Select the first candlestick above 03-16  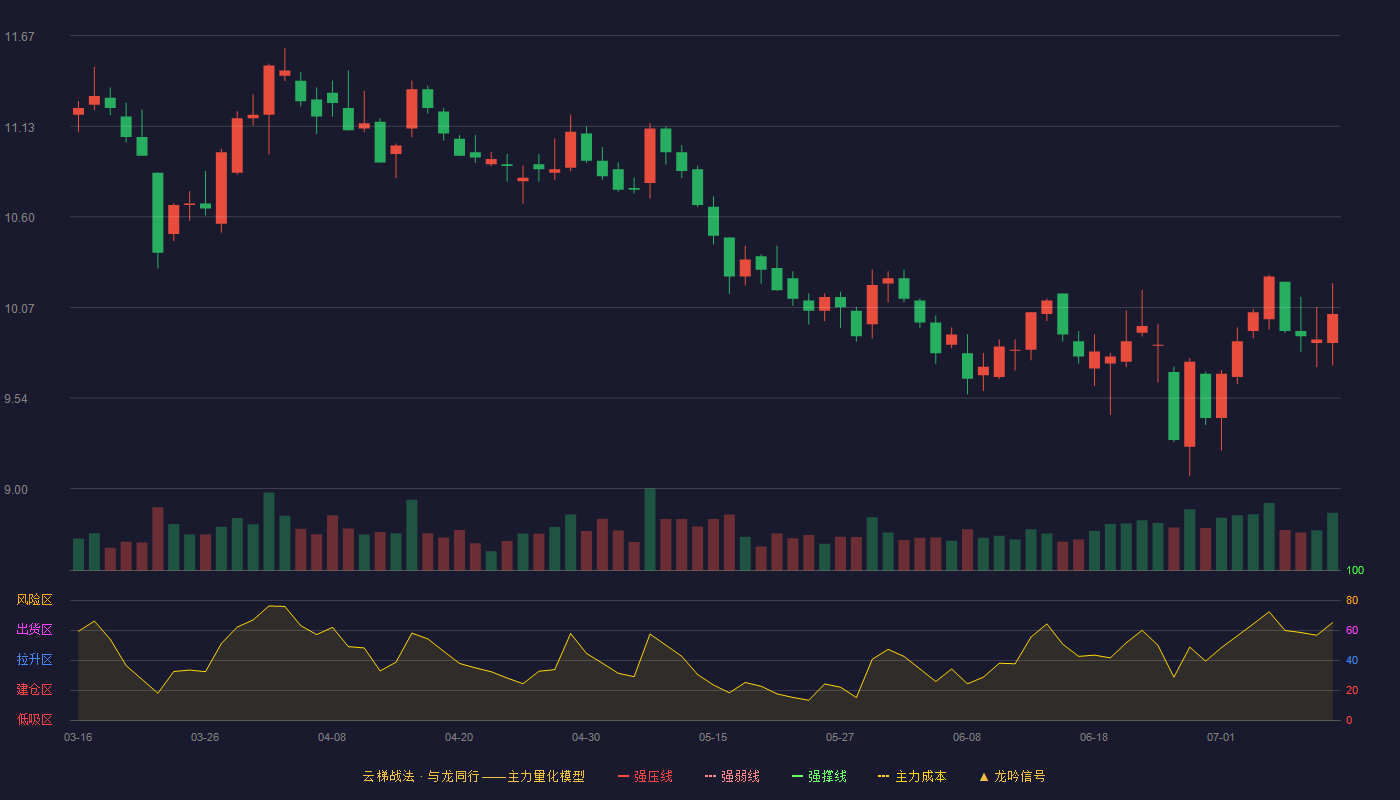78,112
